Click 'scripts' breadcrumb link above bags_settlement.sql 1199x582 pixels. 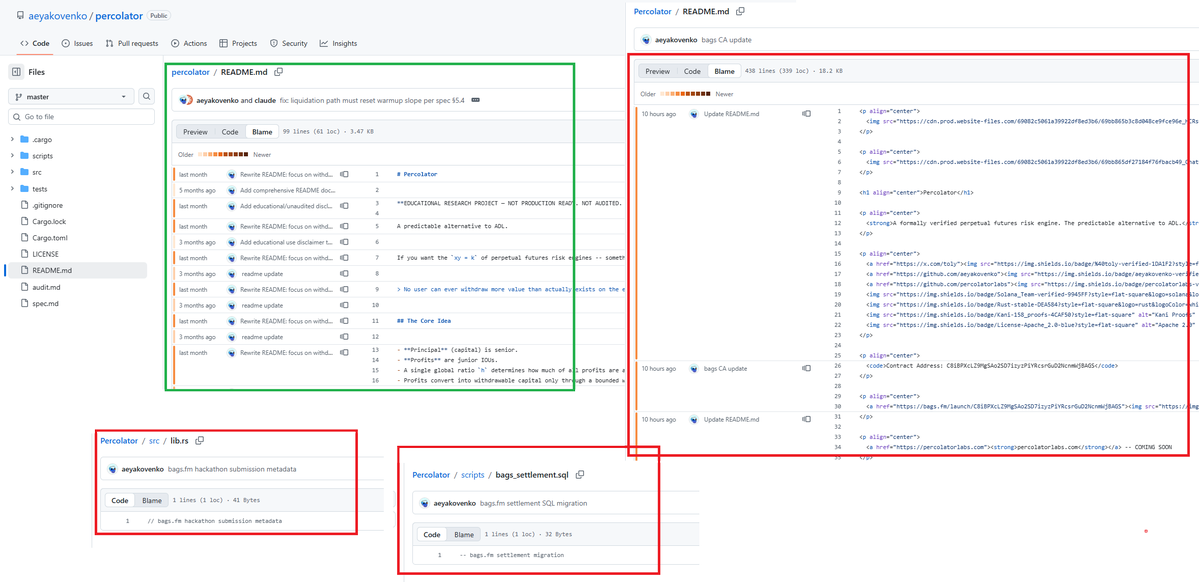[x=473, y=475]
